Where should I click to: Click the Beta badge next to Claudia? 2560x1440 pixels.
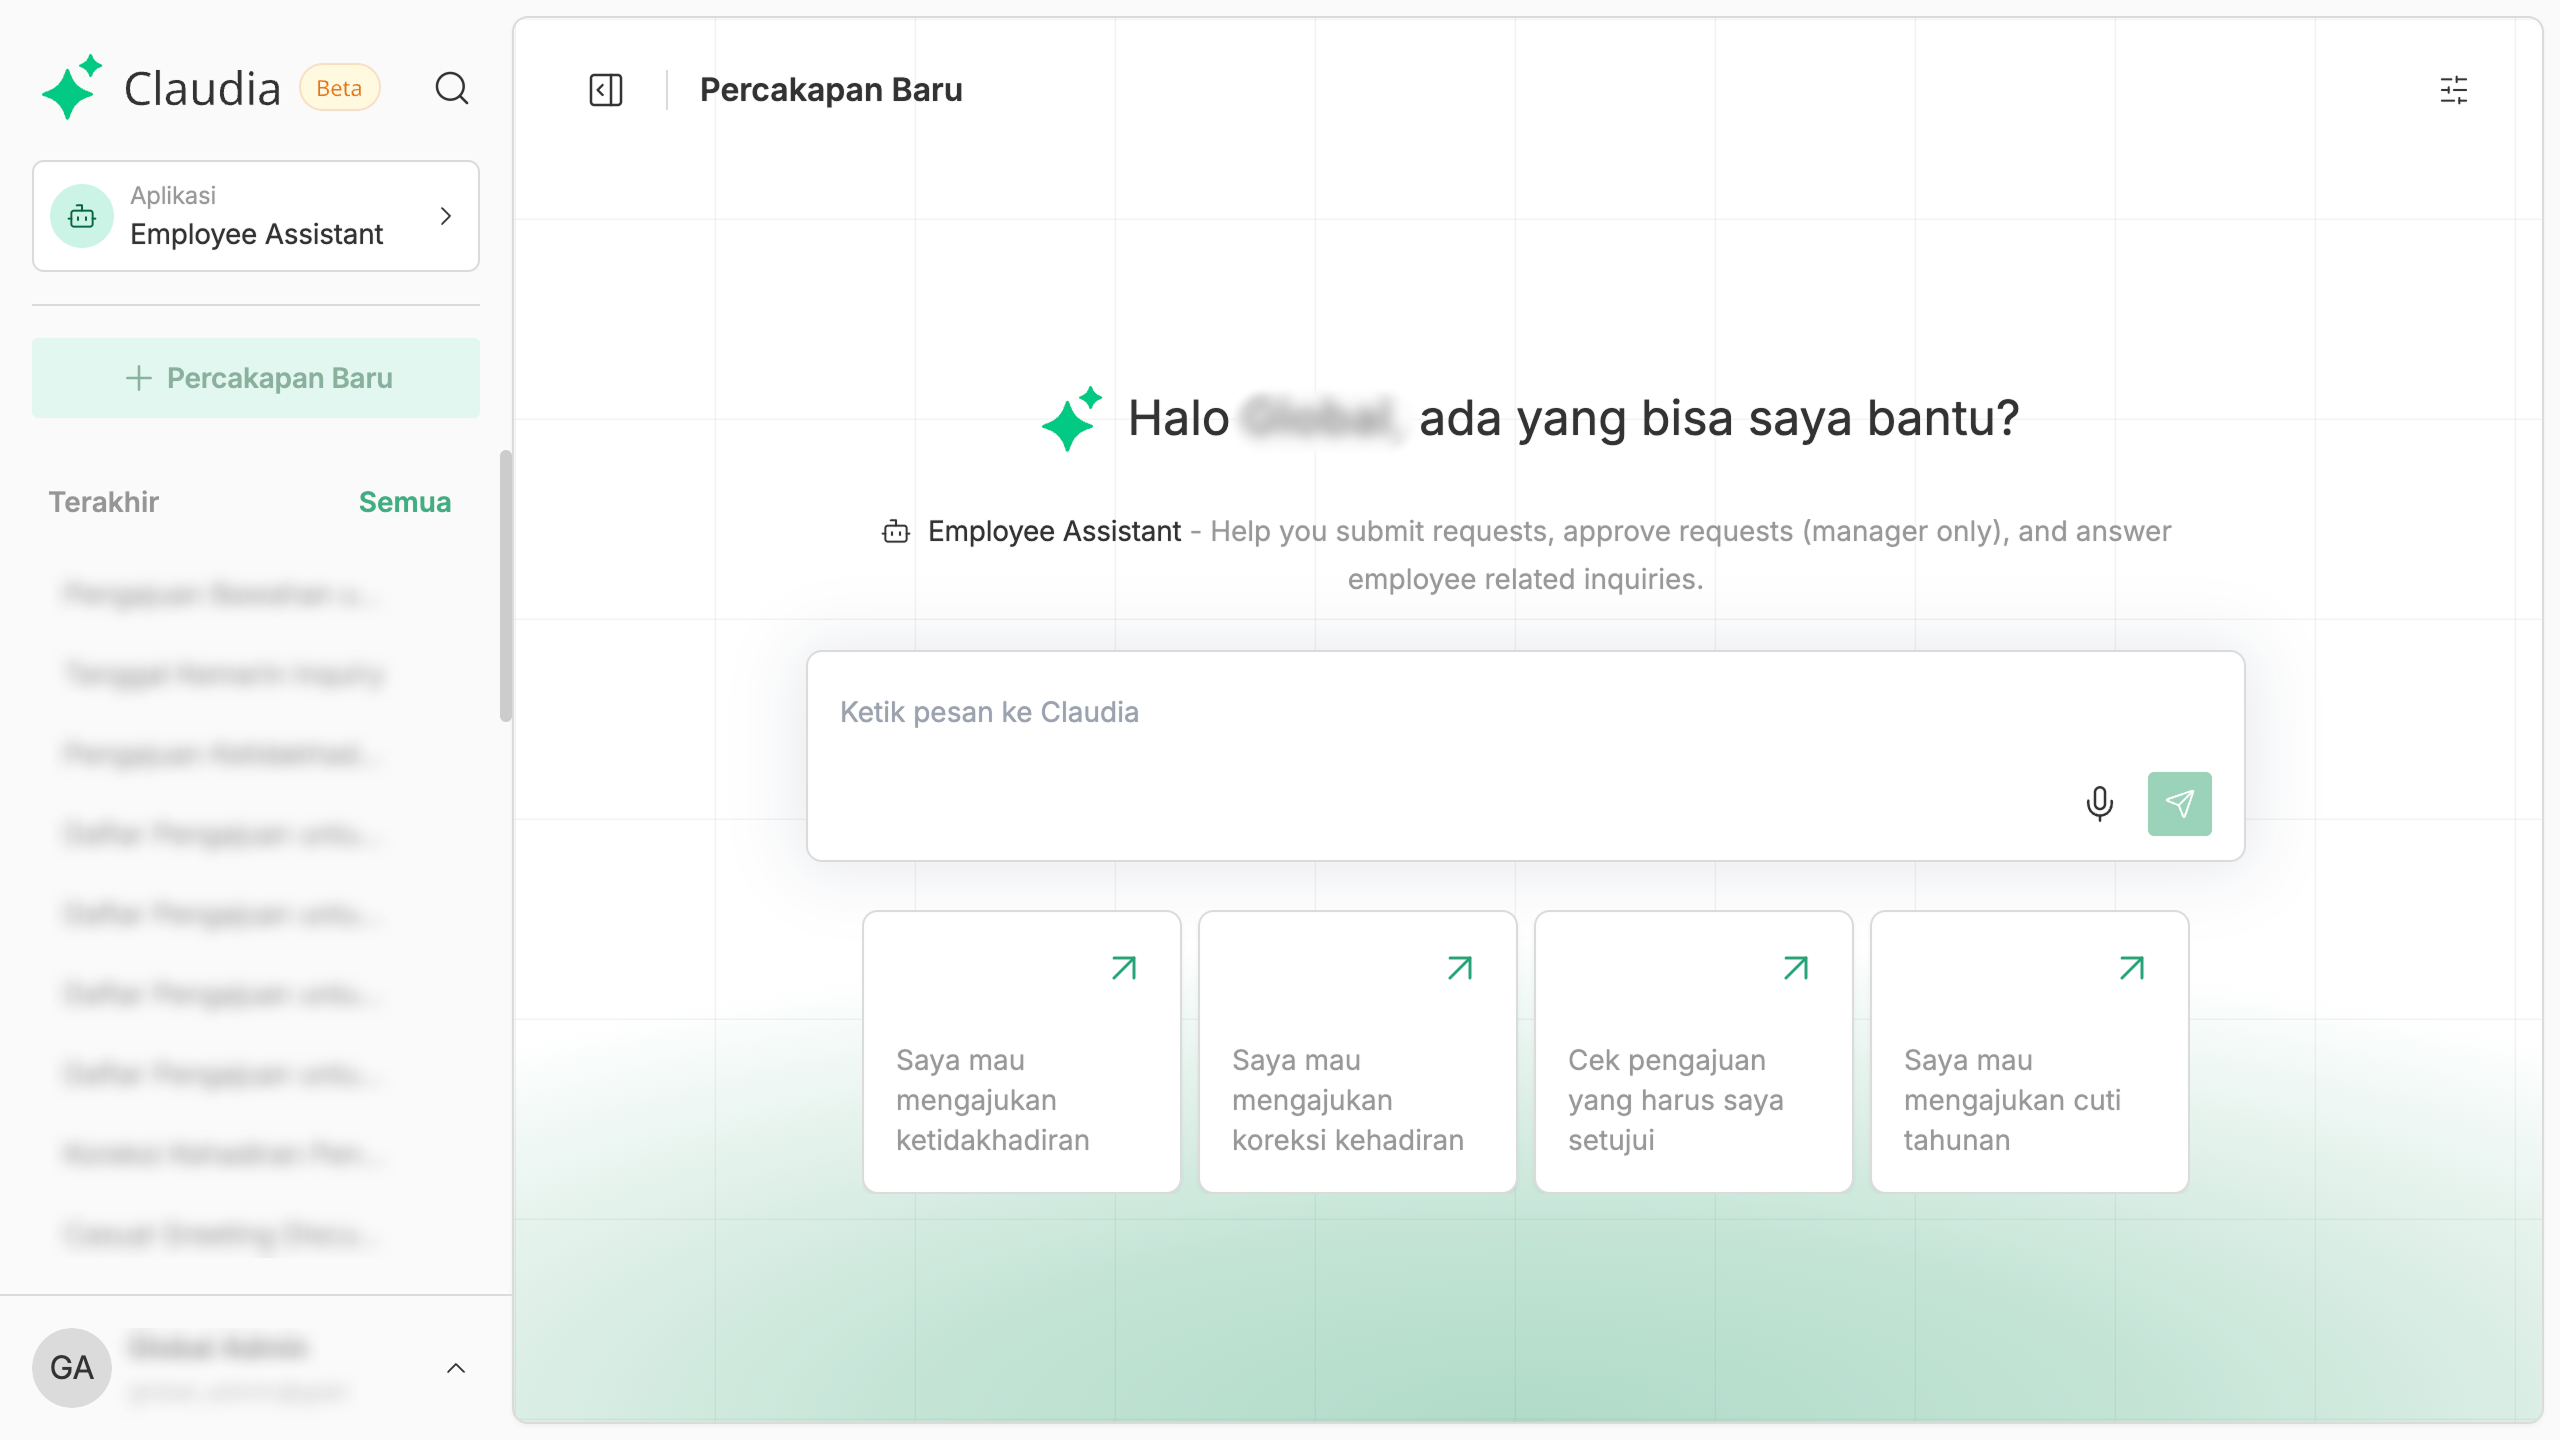click(339, 88)
